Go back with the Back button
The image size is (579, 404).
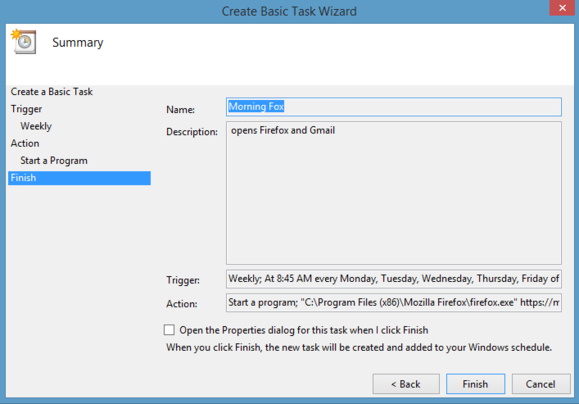pos(406,384)
